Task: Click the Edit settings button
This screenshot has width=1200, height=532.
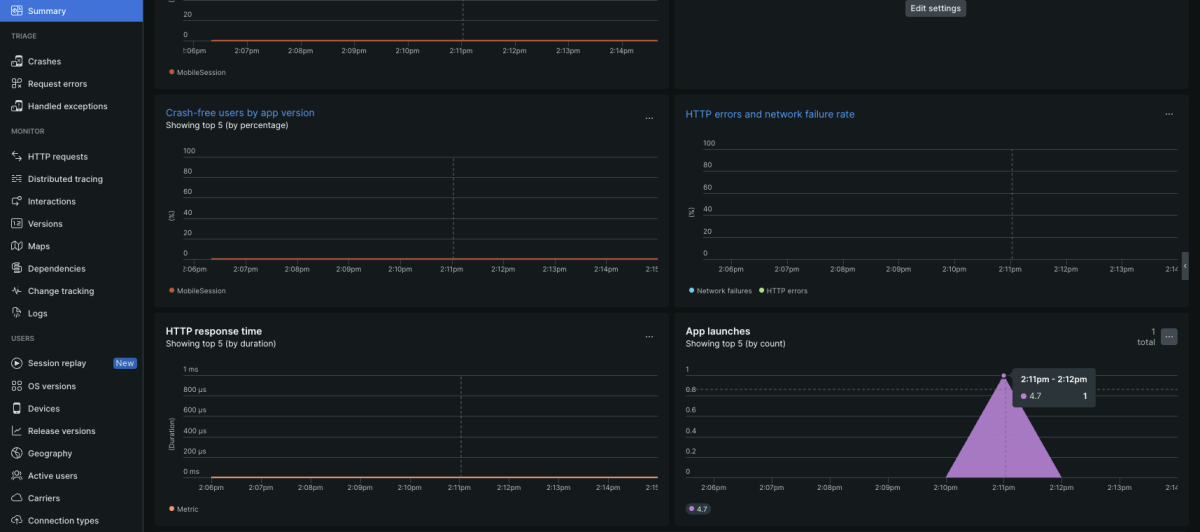Action: tap(936, 8)
